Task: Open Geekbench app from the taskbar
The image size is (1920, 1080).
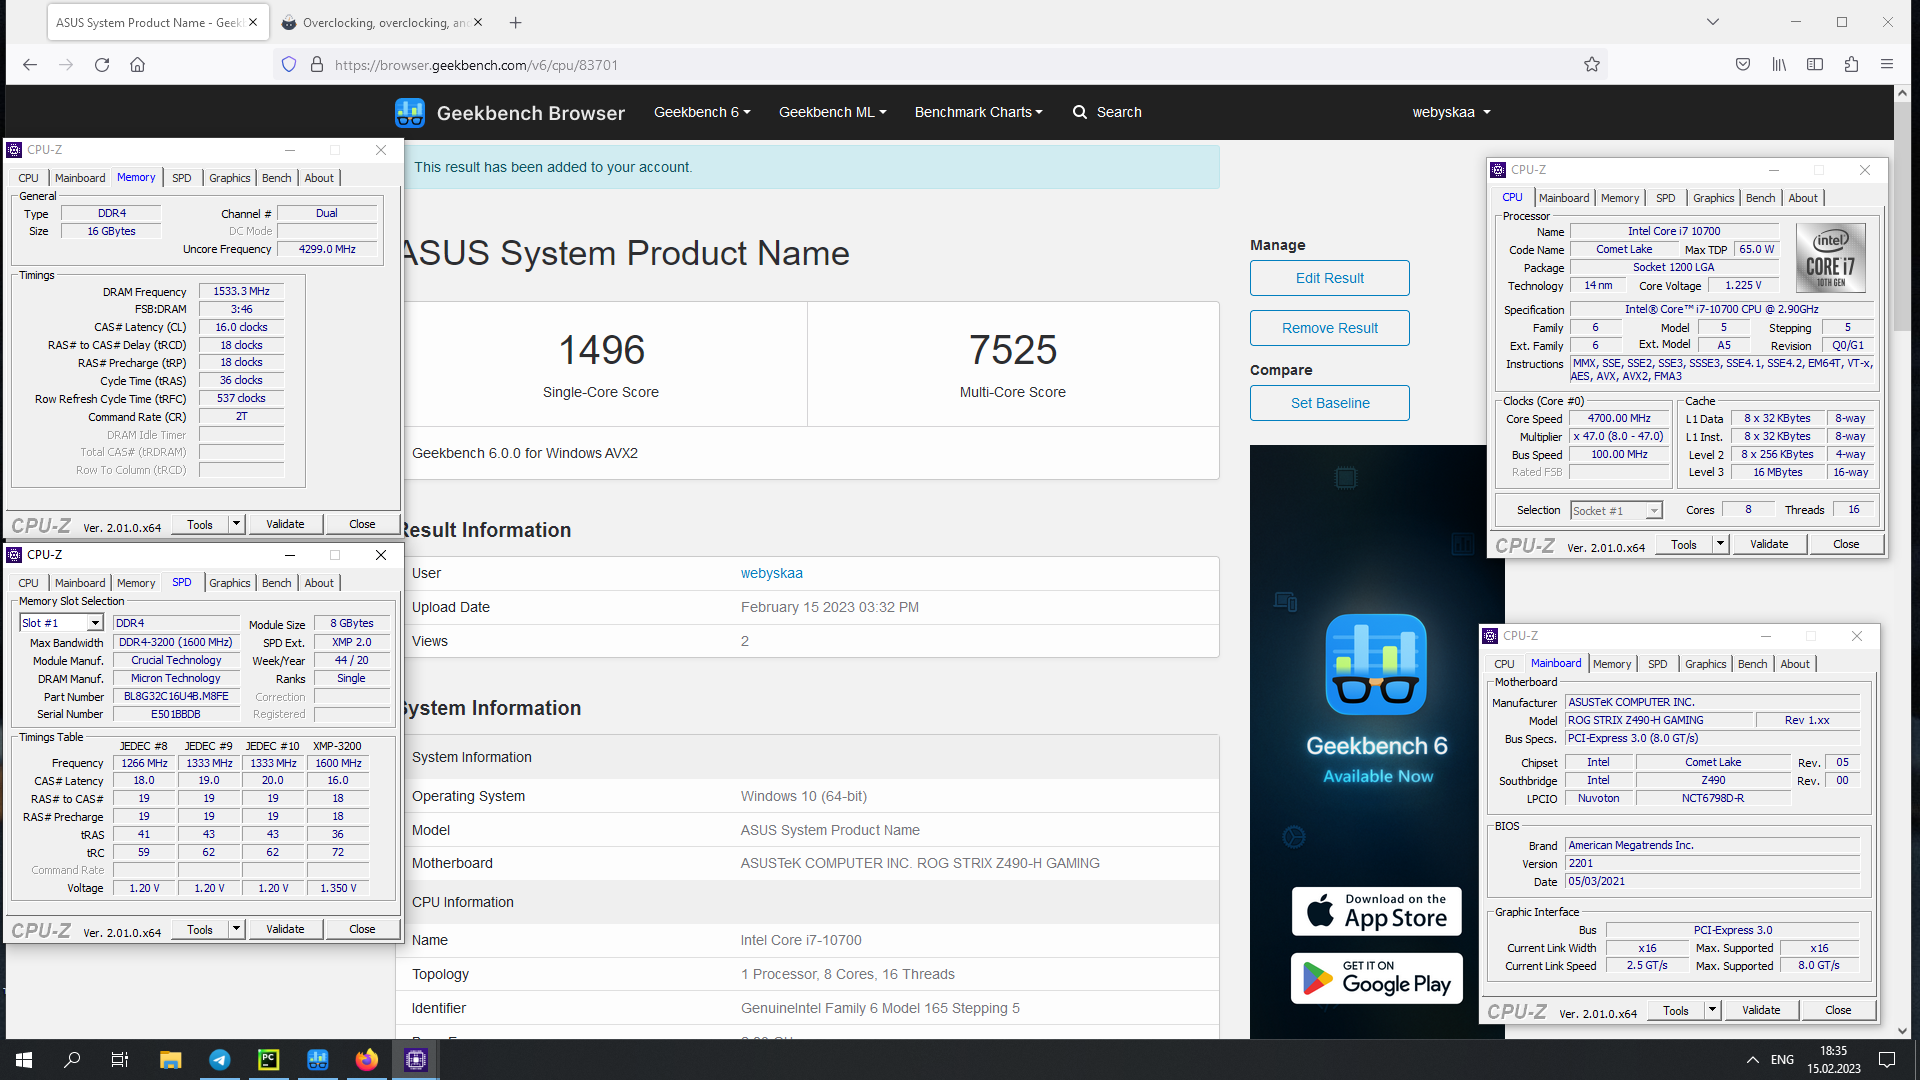Action: pyautogui.click(x=317, y=1060)
